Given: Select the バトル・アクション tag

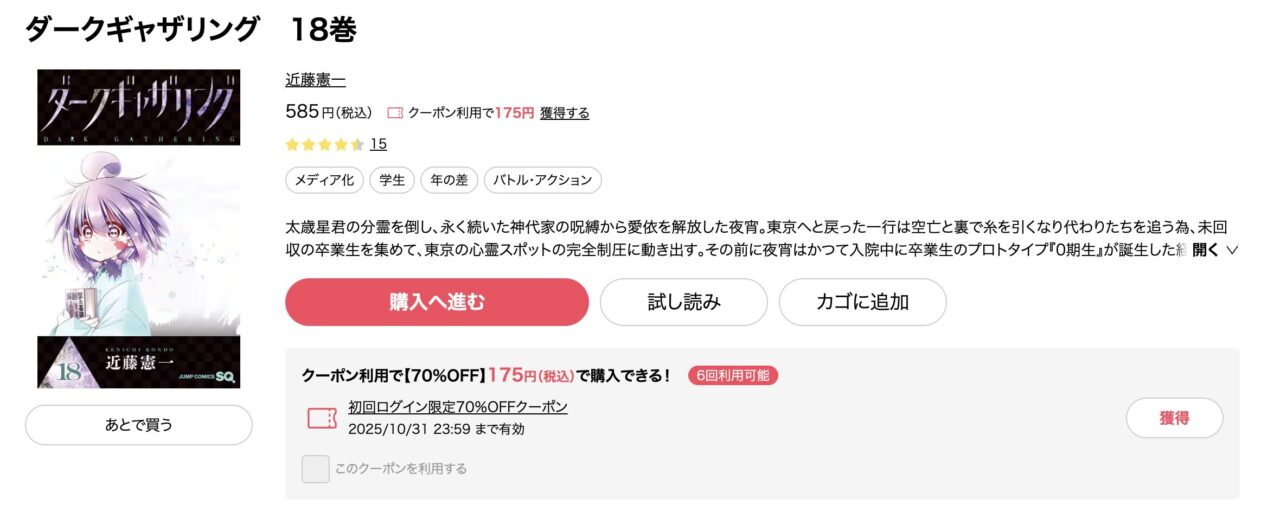Looking at the screenshot, I should click(543, 180).
